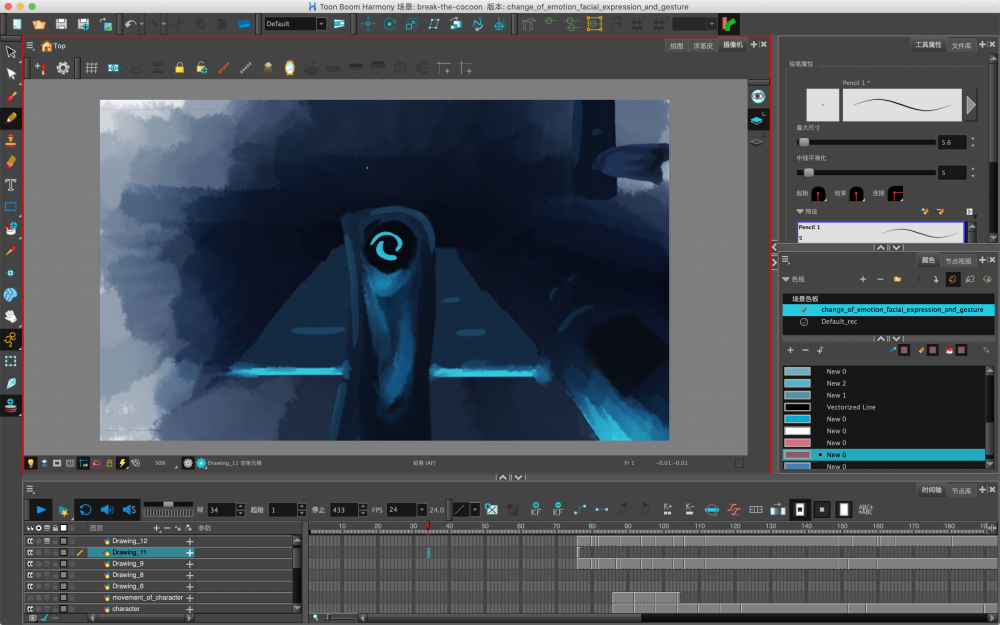Viewport: 1000px width, 625px height.
Task: Create new scene from top toolbar
Action: point(17,24)
